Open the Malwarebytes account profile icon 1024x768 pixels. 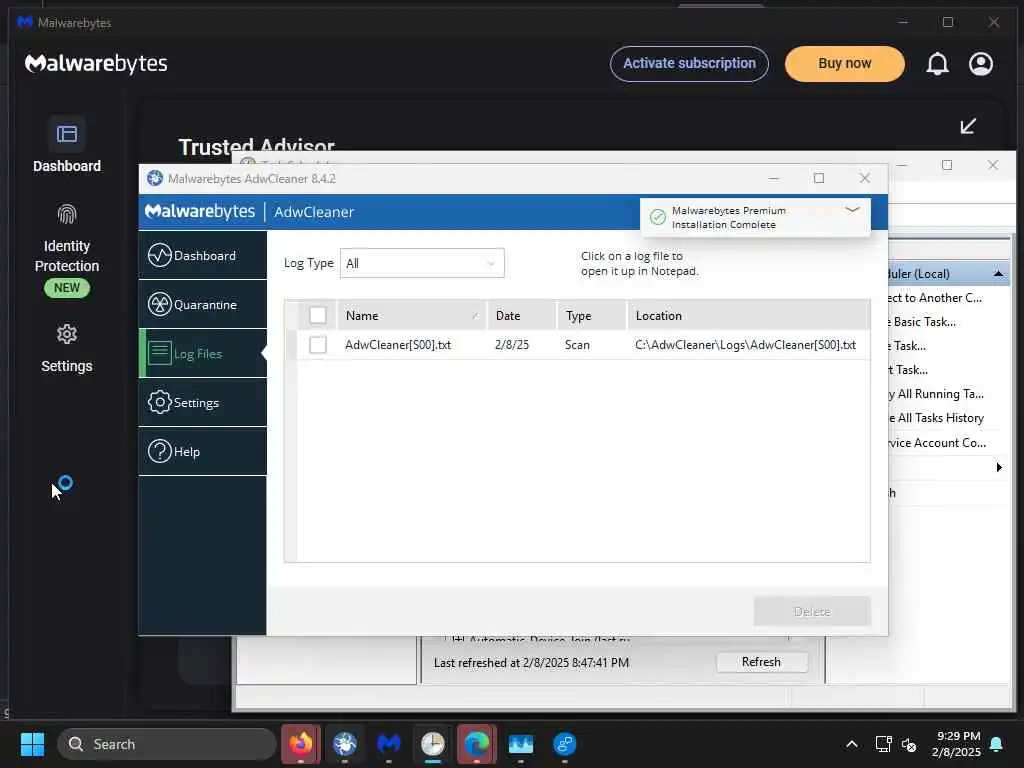coord(981,63)
